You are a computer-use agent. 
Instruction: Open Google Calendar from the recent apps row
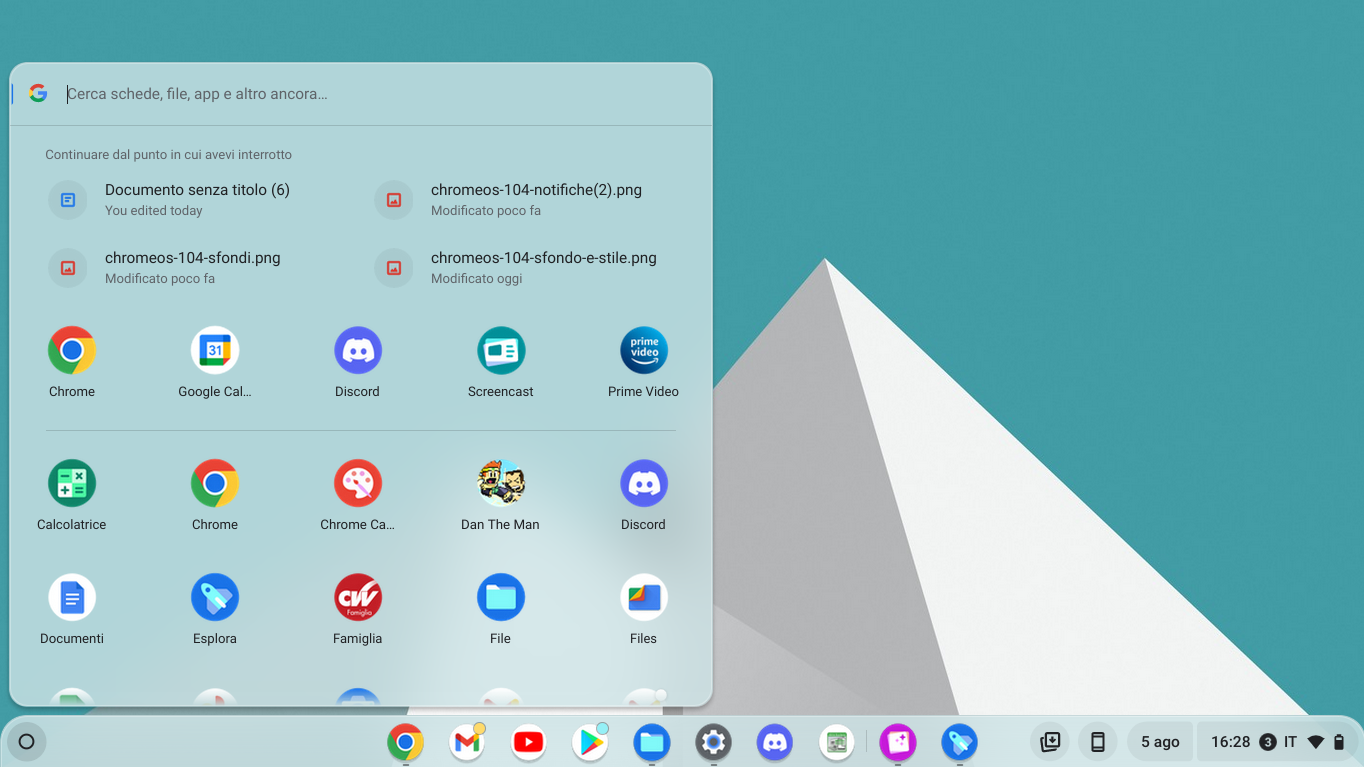(215, 352)
